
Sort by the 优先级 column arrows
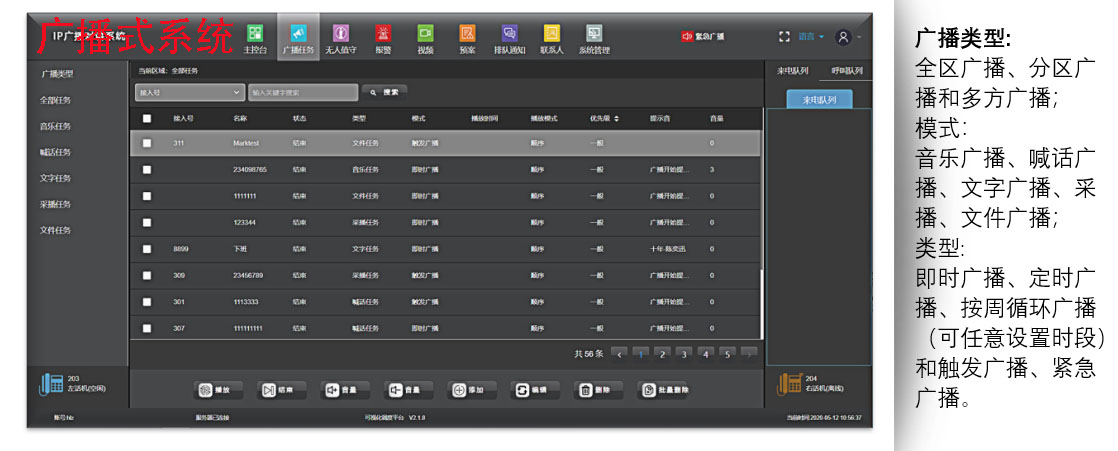[x=616, y=118]
